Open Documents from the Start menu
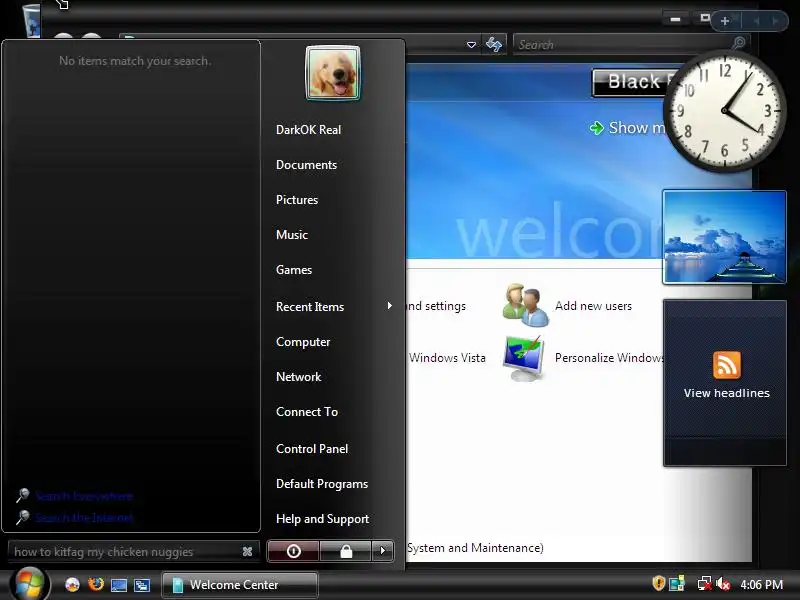 [x=306, y=165]
